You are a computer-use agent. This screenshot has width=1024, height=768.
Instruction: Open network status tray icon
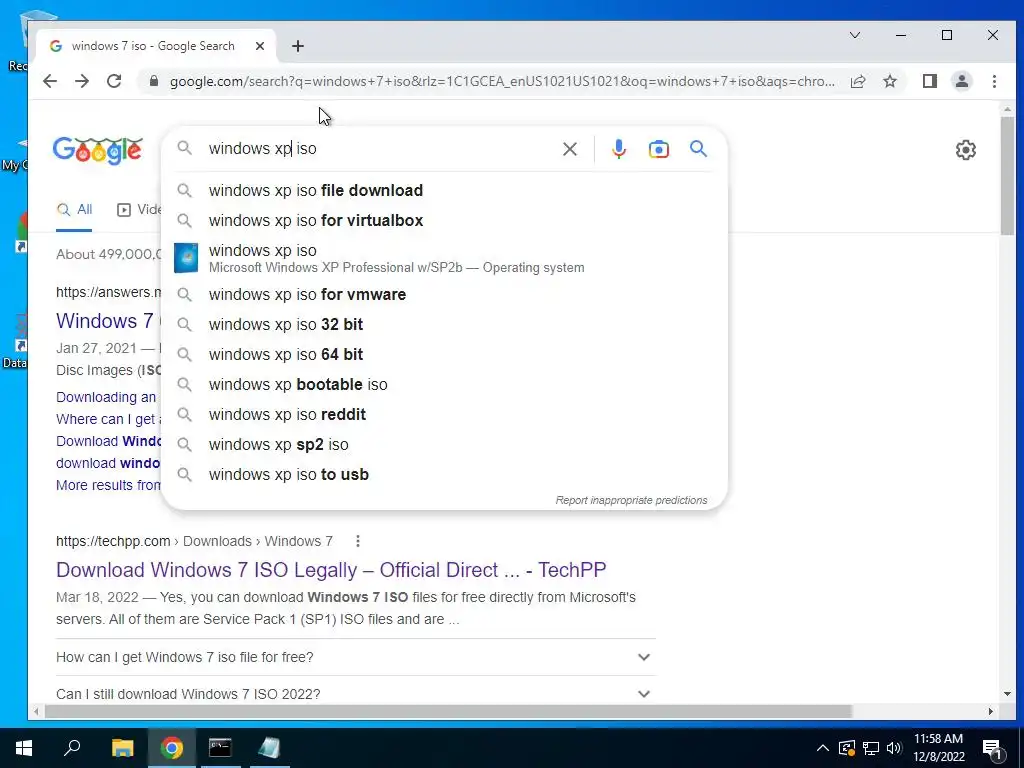pyautogui.click(x=871, y=748)
